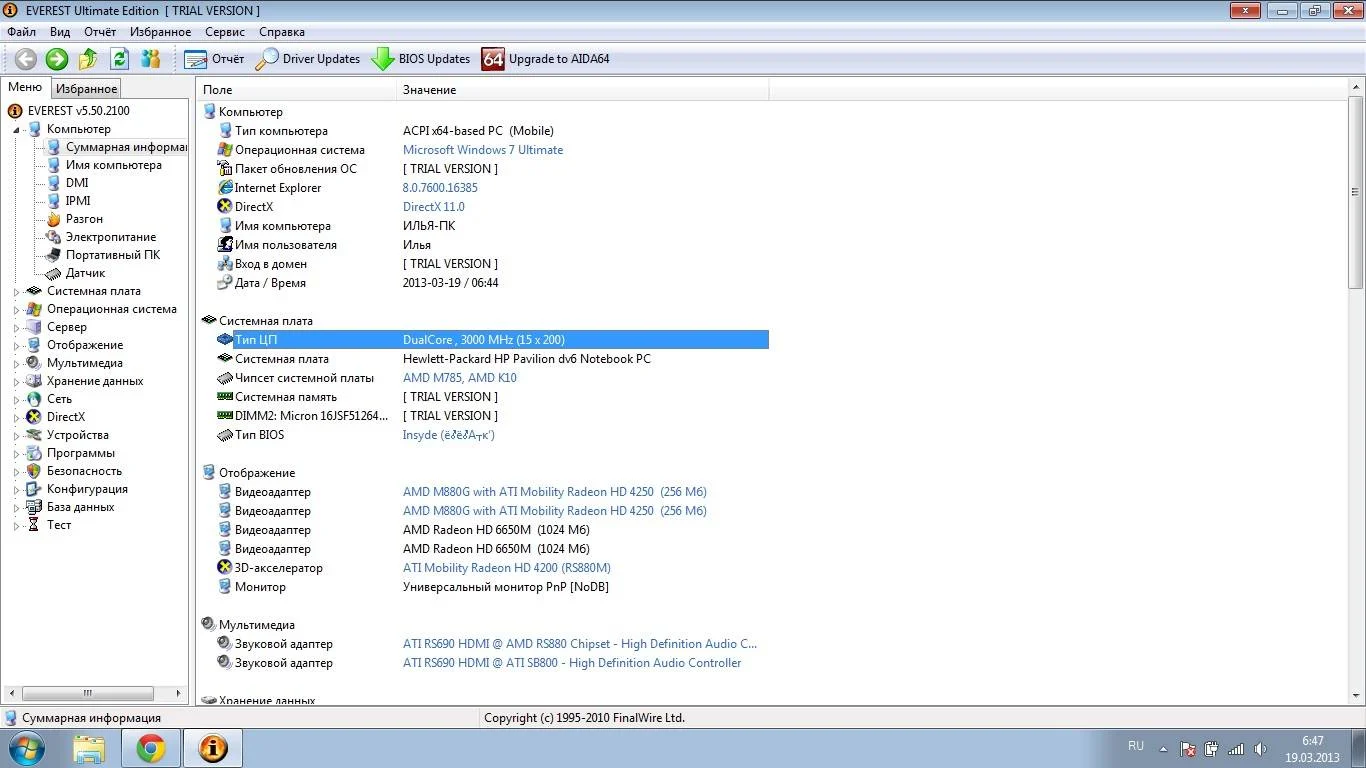Open the Избранное menu in menu bar
This screenshot has height=768, width=1366.
point(160,32)
